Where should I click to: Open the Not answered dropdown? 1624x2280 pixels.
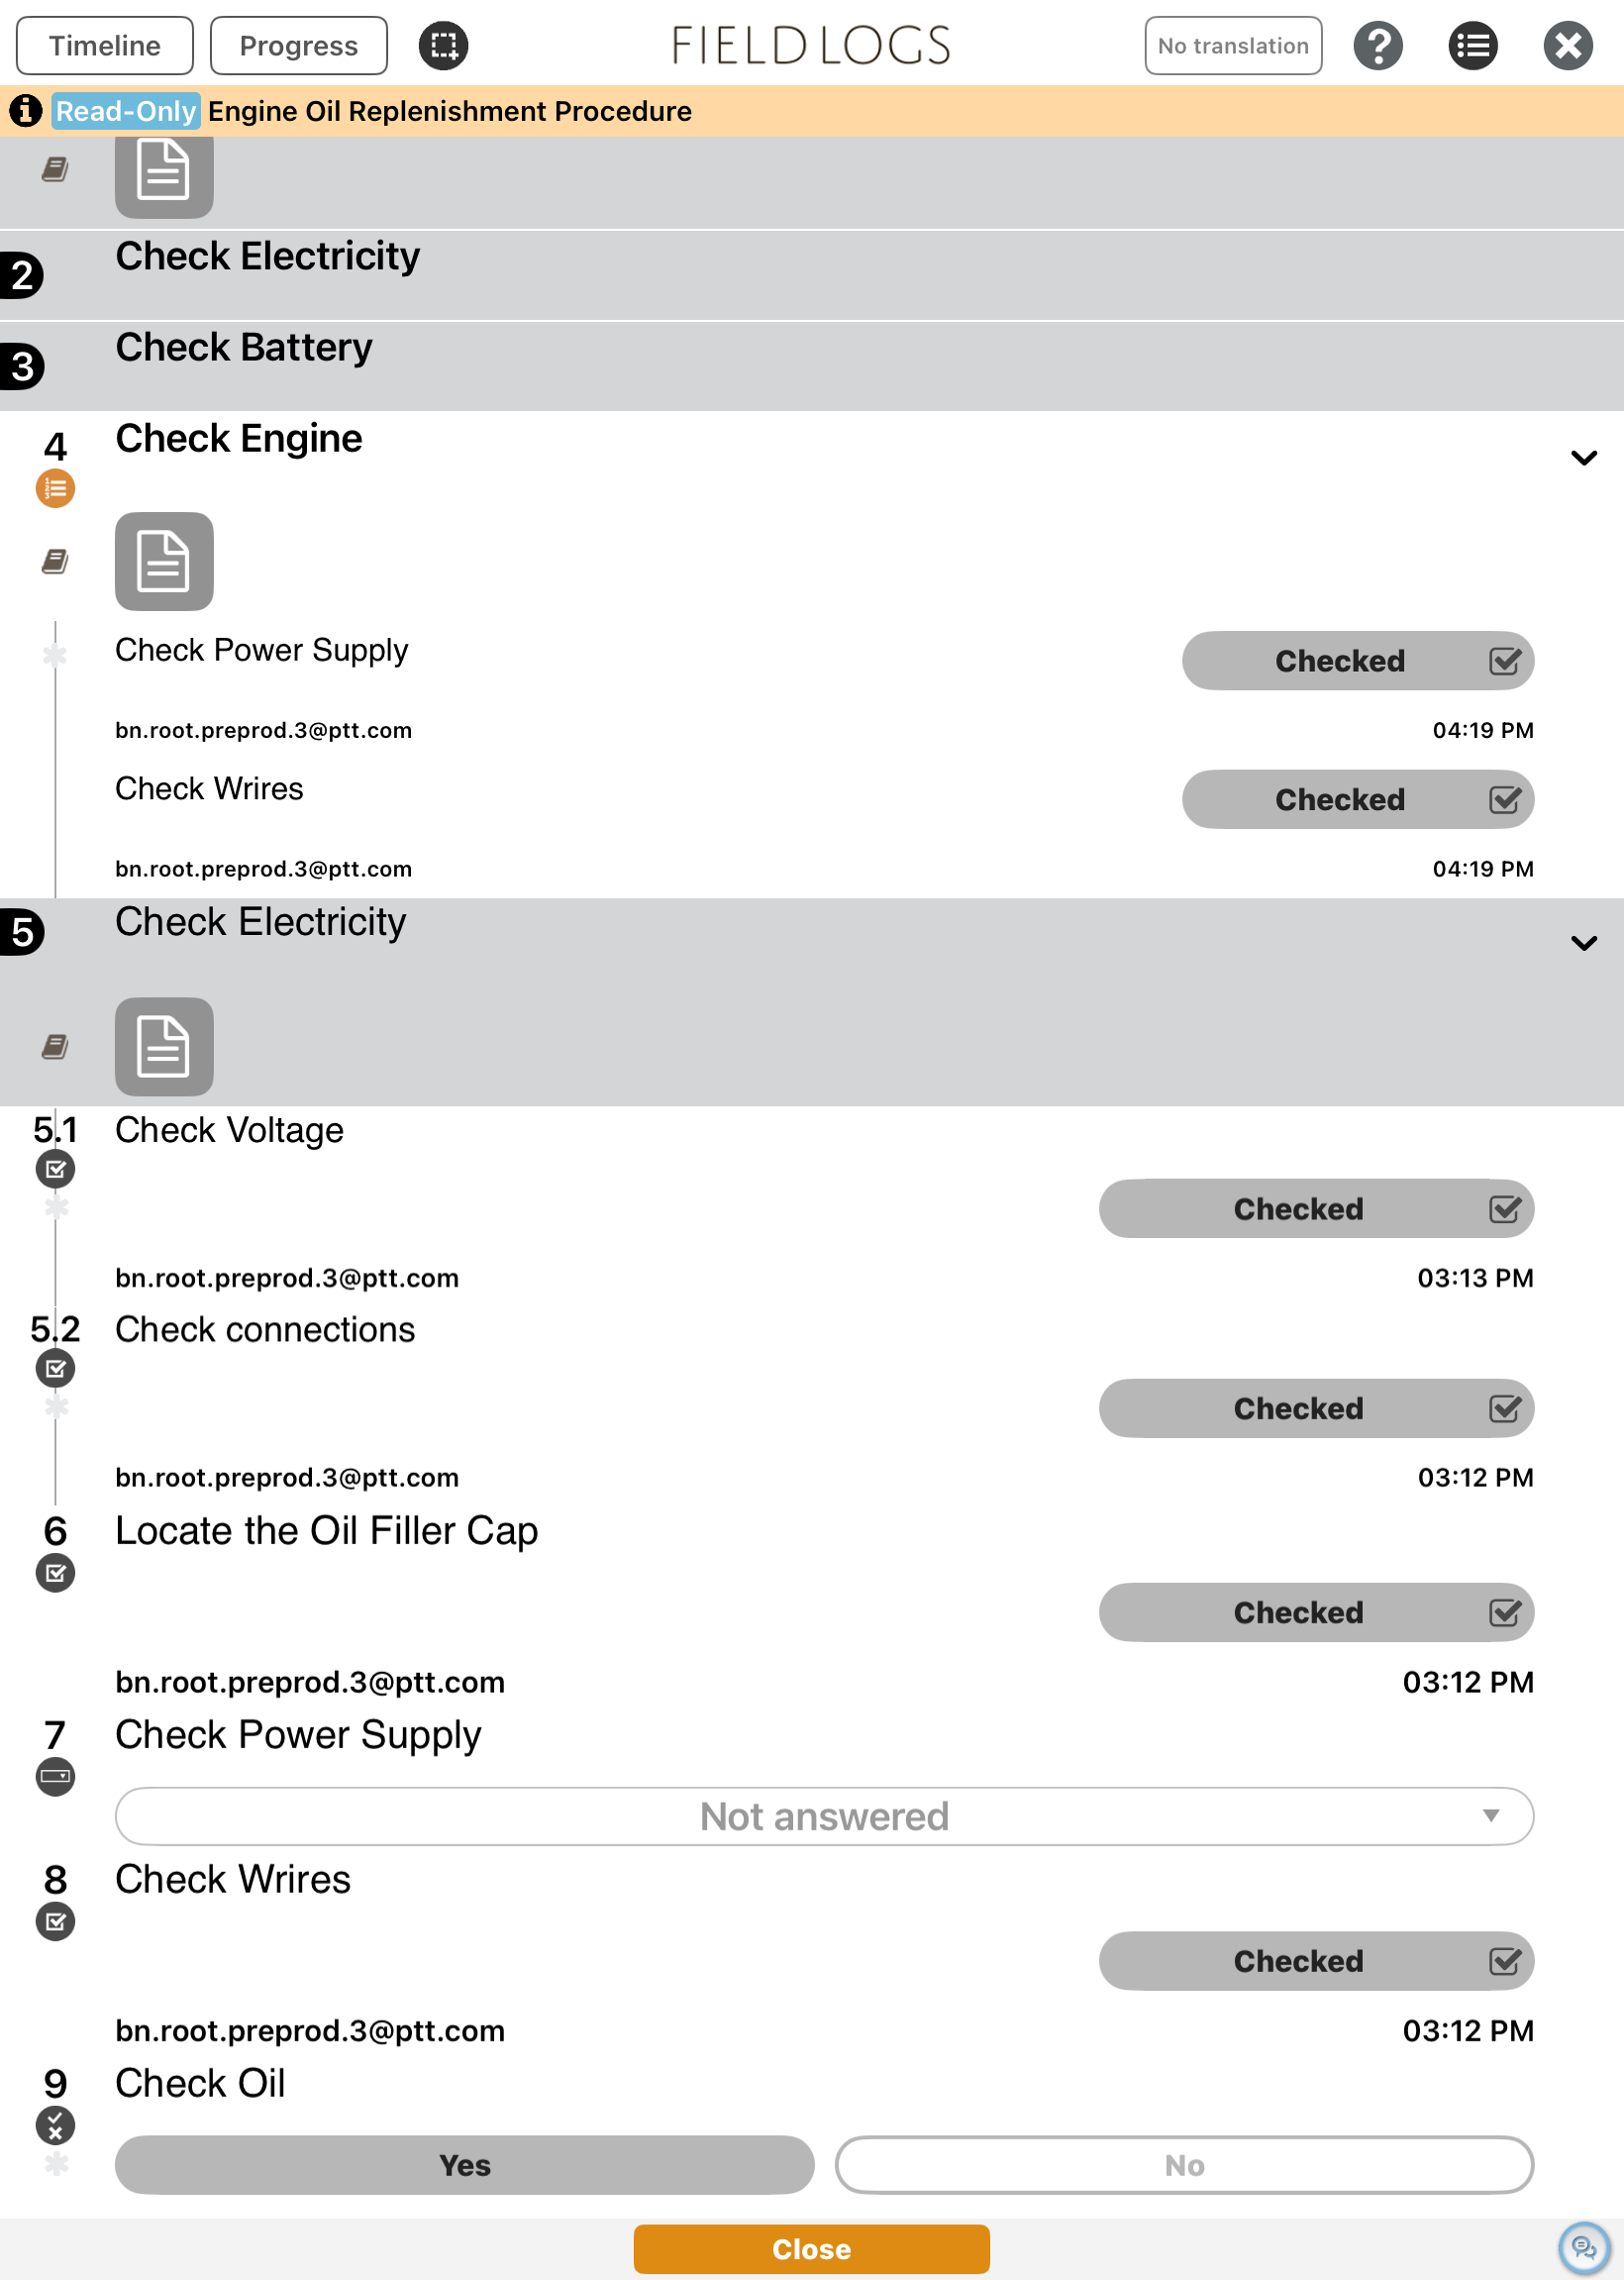point(824,1816)
